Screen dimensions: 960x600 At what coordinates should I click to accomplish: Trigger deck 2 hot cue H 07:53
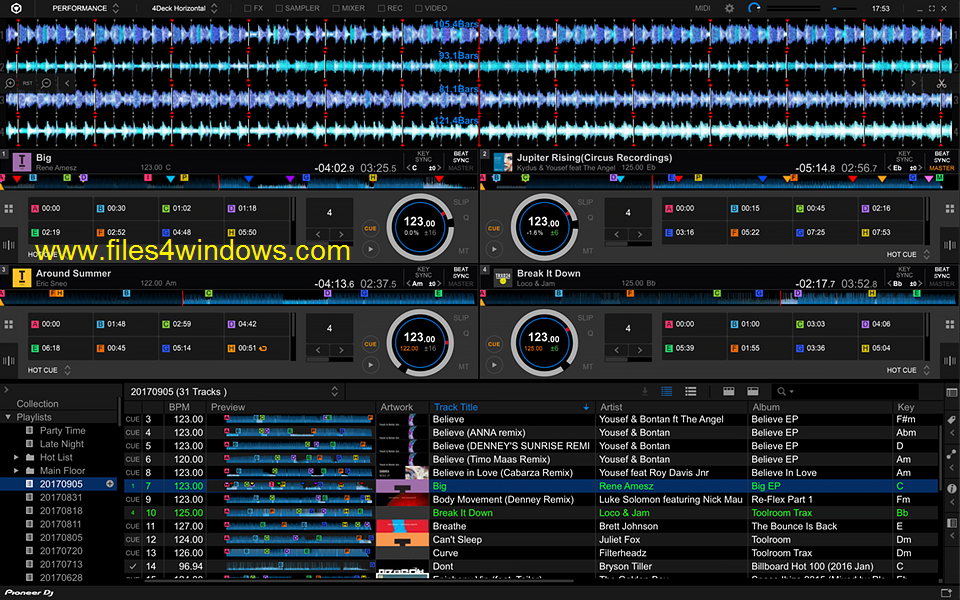(x=891, y=233)
